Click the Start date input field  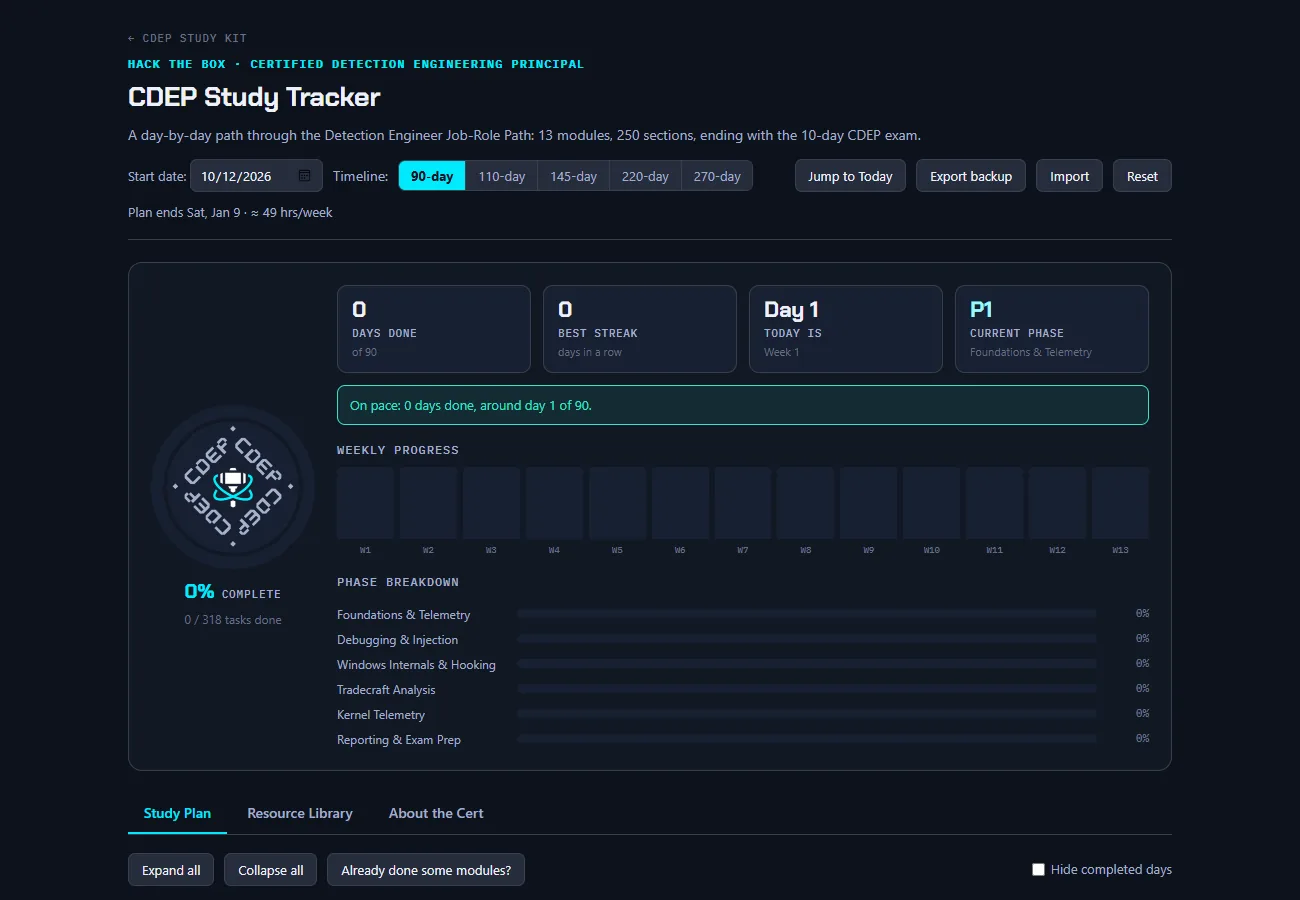(256, 176)
